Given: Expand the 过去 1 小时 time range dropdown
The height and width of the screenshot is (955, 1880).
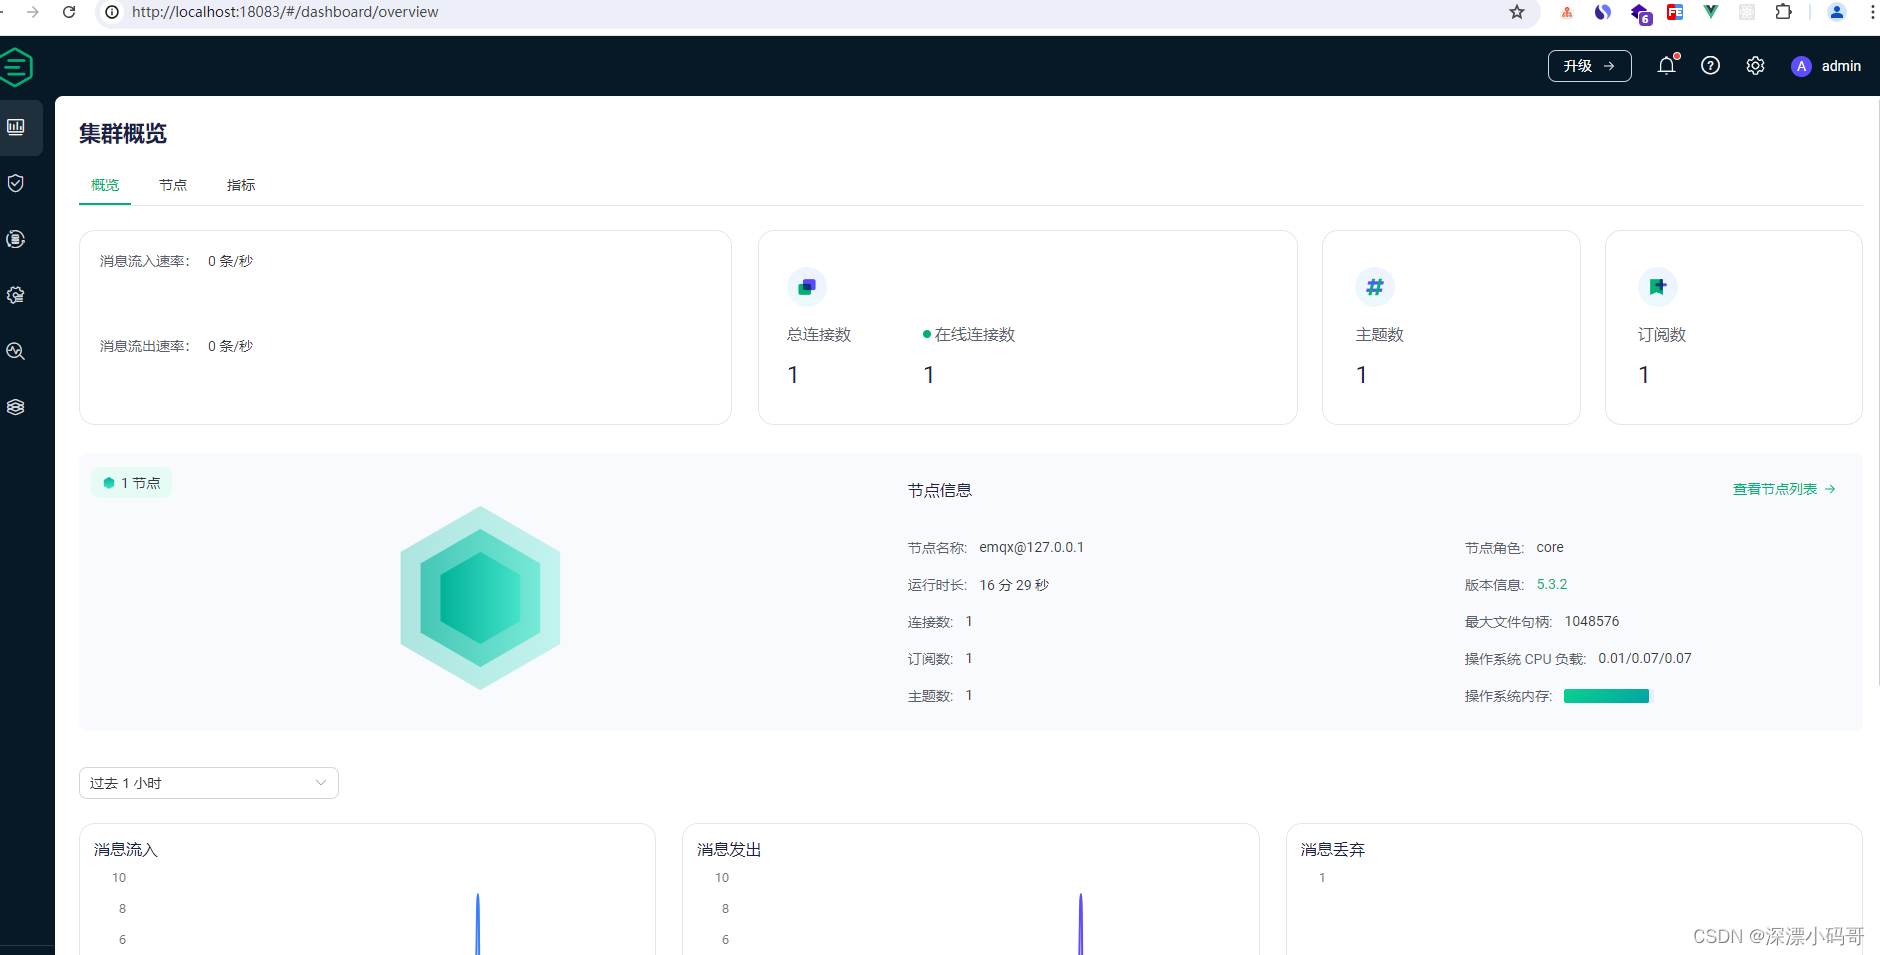Looking at the screenshot, I should pos(209,783).
